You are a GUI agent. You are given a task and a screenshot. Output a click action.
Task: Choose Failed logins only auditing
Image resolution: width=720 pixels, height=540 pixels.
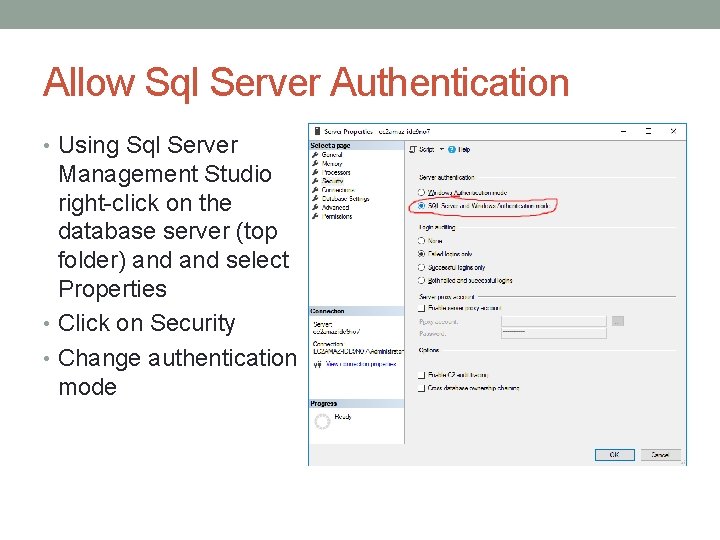[x=421, y=253]
